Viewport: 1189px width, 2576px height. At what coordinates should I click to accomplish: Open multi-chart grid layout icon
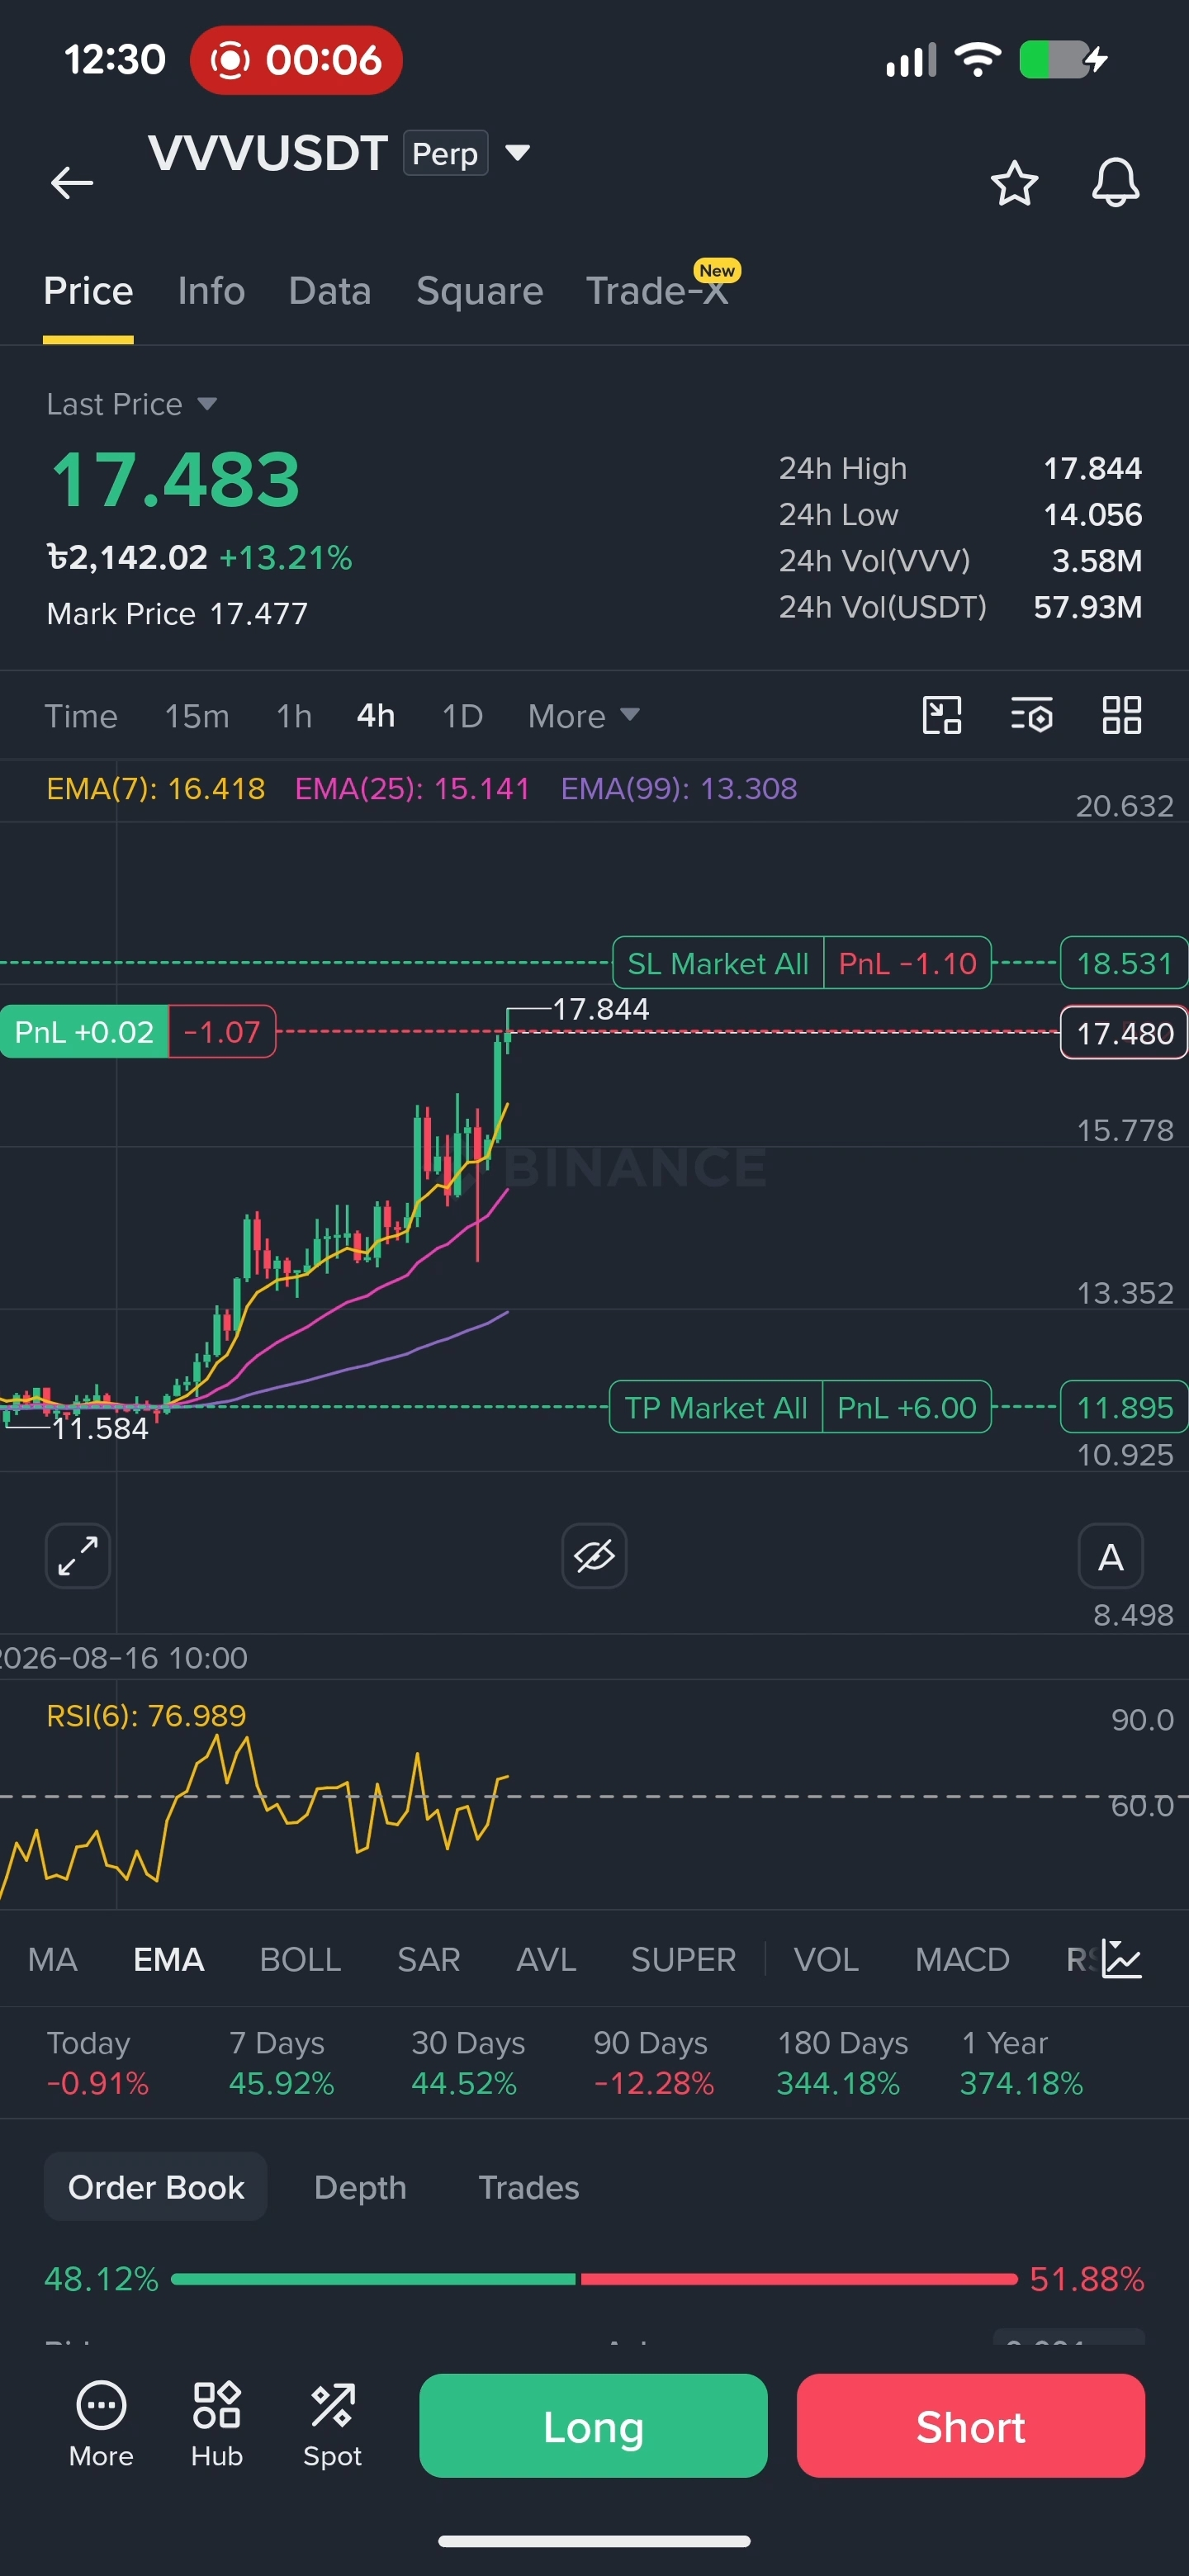[x=1121, y=715]
